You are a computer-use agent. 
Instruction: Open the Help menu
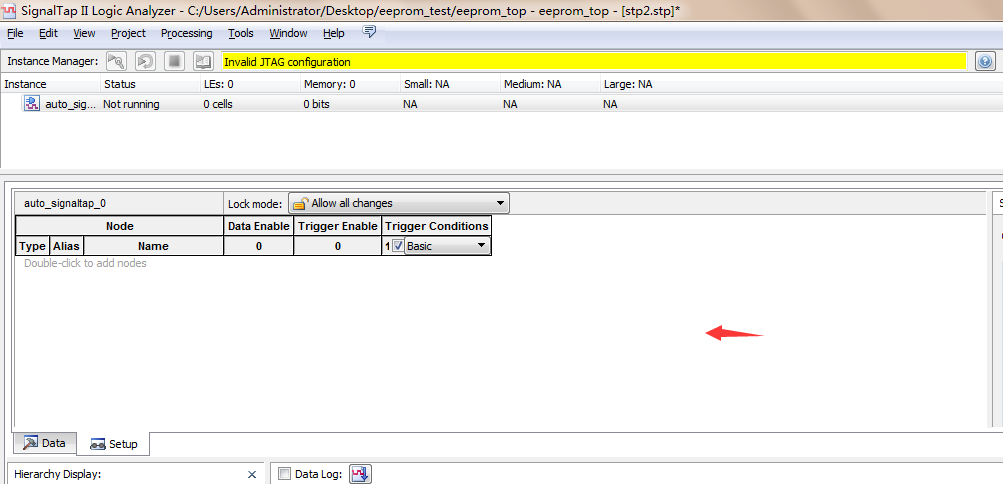click(x=334, y=33)
